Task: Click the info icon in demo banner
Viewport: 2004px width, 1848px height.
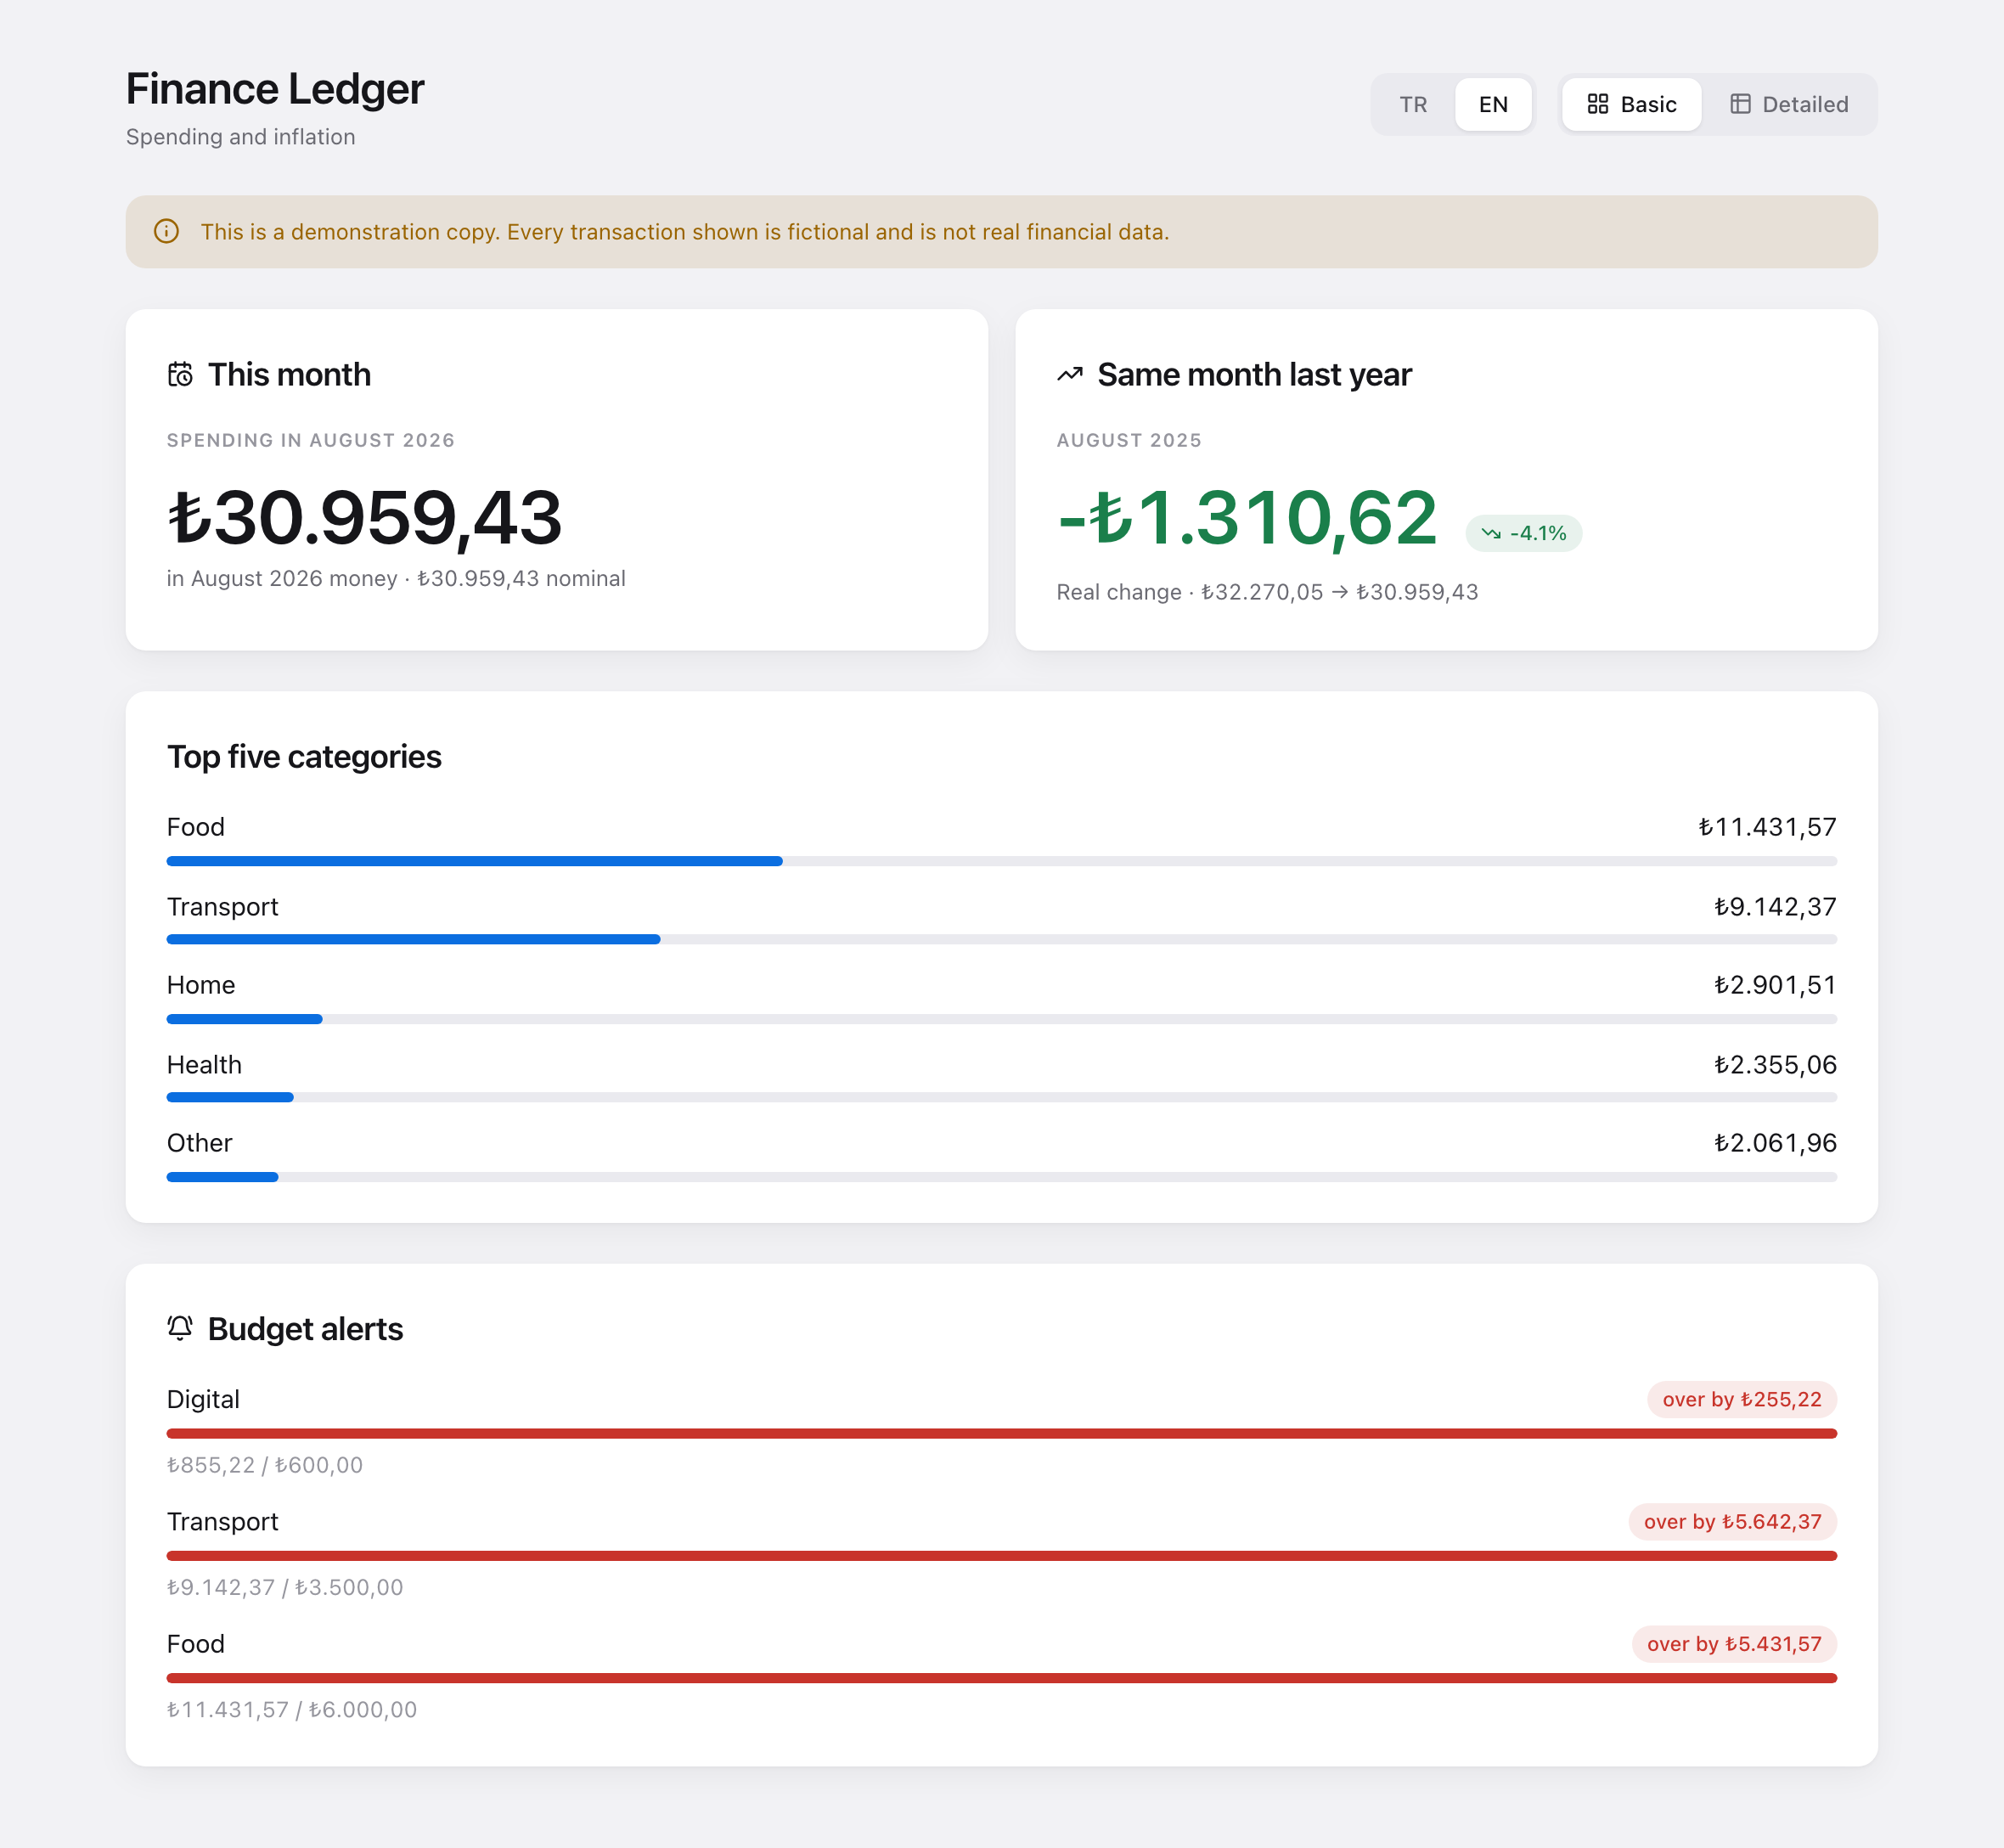Action: pos(166,231)
